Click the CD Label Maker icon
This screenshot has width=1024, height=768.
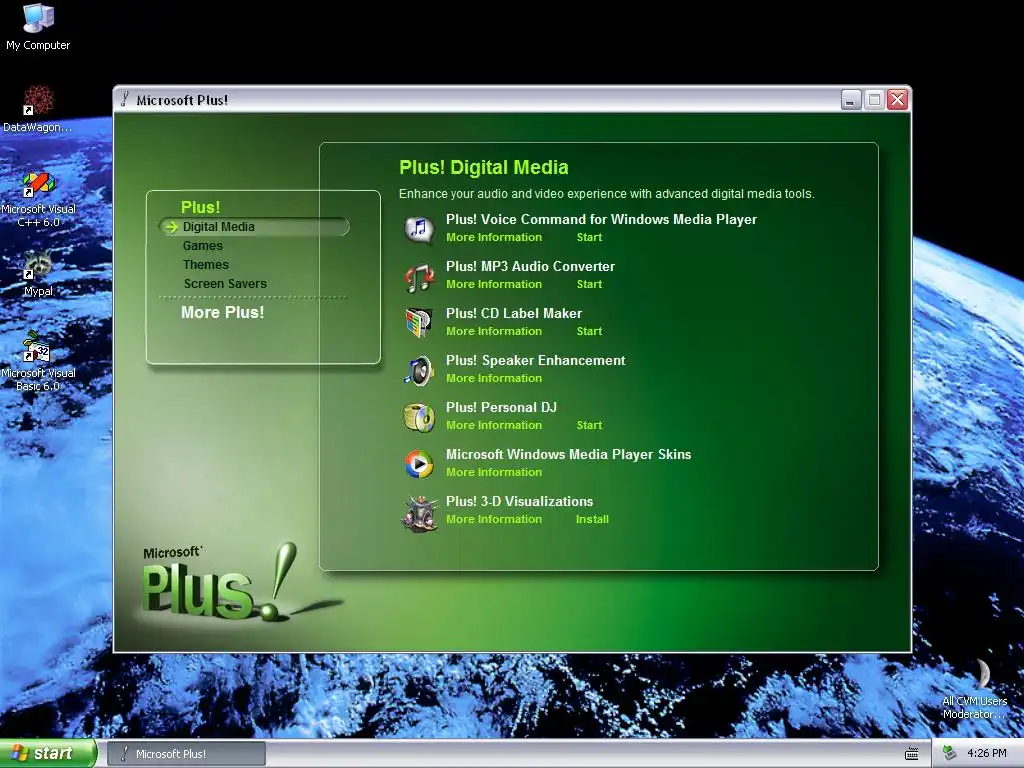[x=419, y=323]
